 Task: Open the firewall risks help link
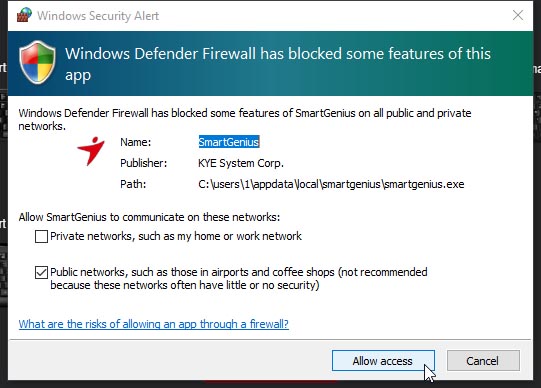tap(154, 324)
